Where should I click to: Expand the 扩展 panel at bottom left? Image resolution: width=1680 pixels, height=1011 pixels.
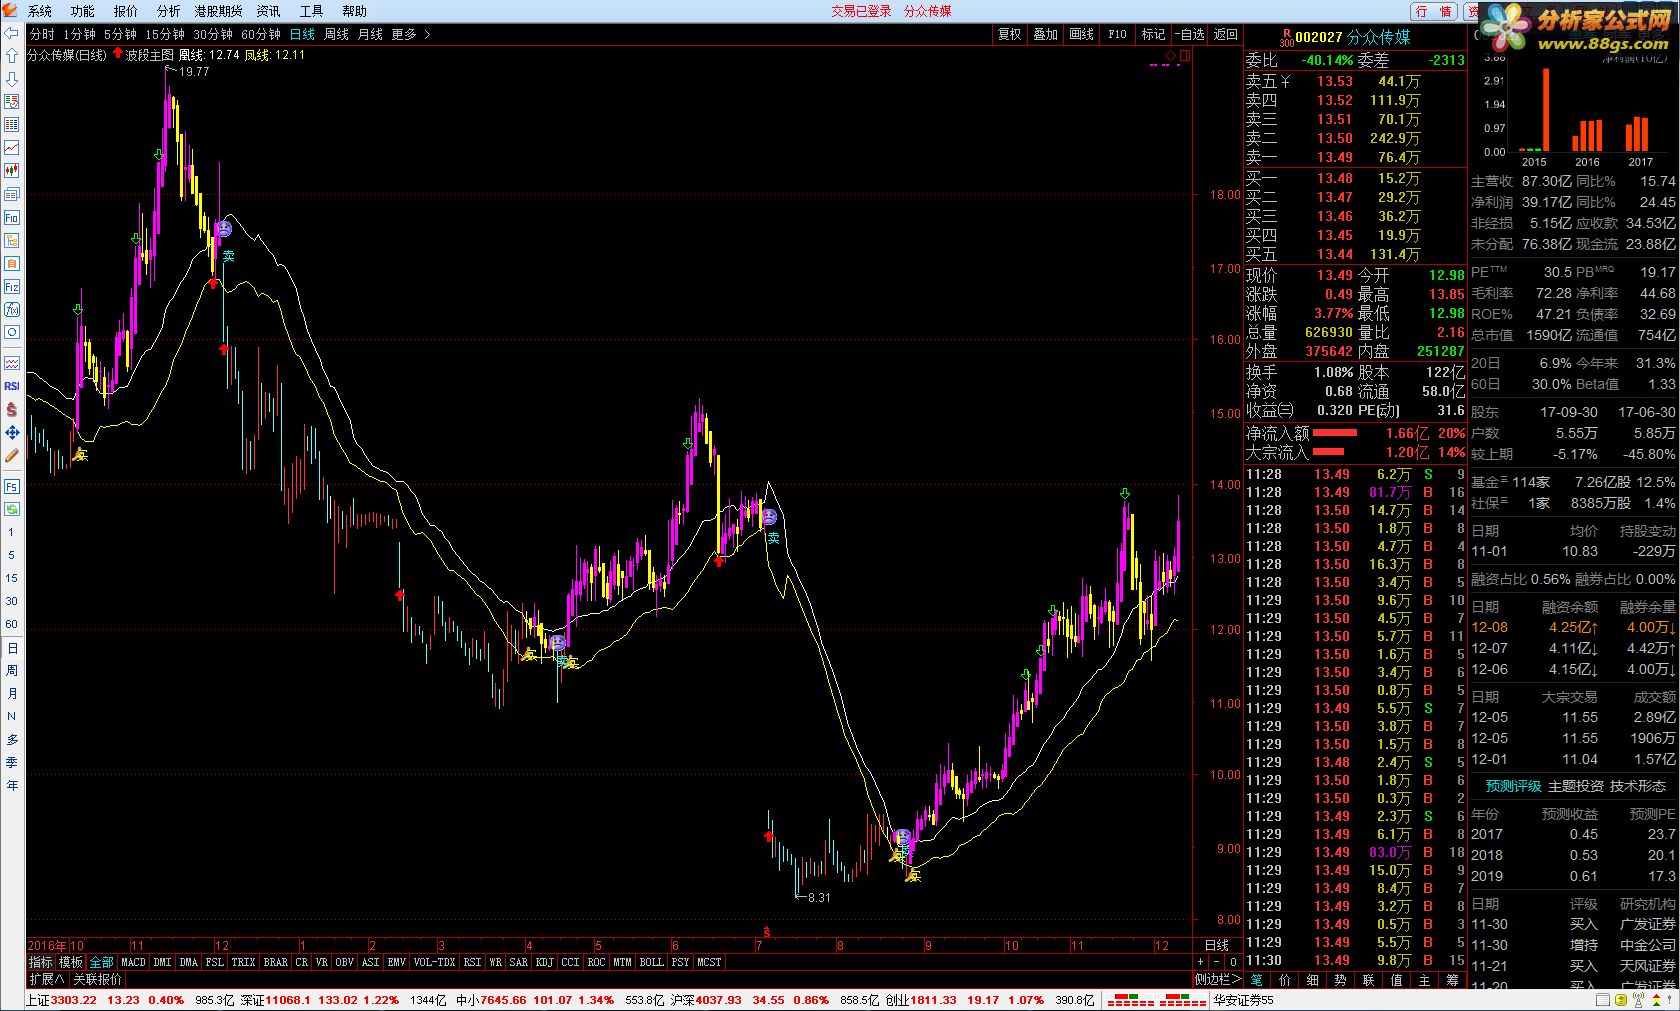[x=47, y=979]
